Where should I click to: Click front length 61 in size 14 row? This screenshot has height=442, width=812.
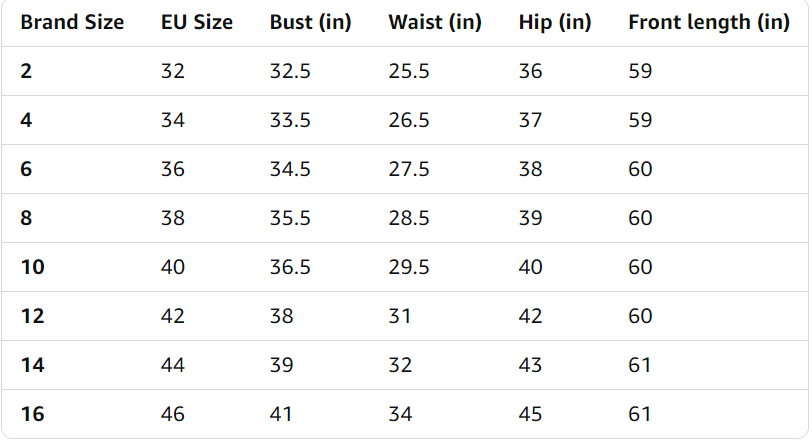pos(640,365)
